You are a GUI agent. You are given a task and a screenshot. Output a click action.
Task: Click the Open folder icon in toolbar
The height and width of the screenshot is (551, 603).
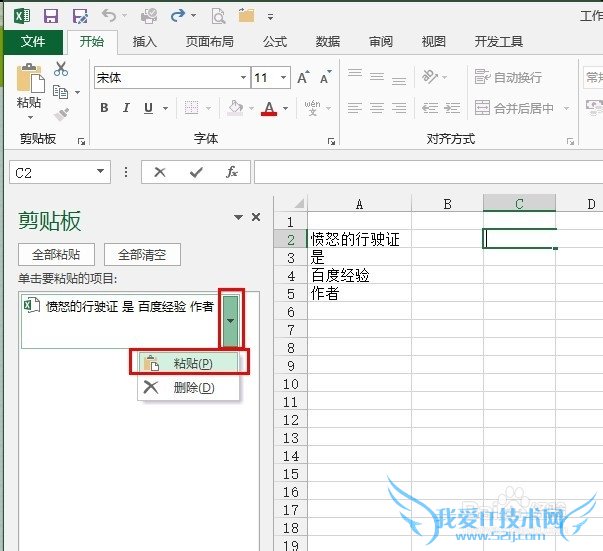click(246, 16)
